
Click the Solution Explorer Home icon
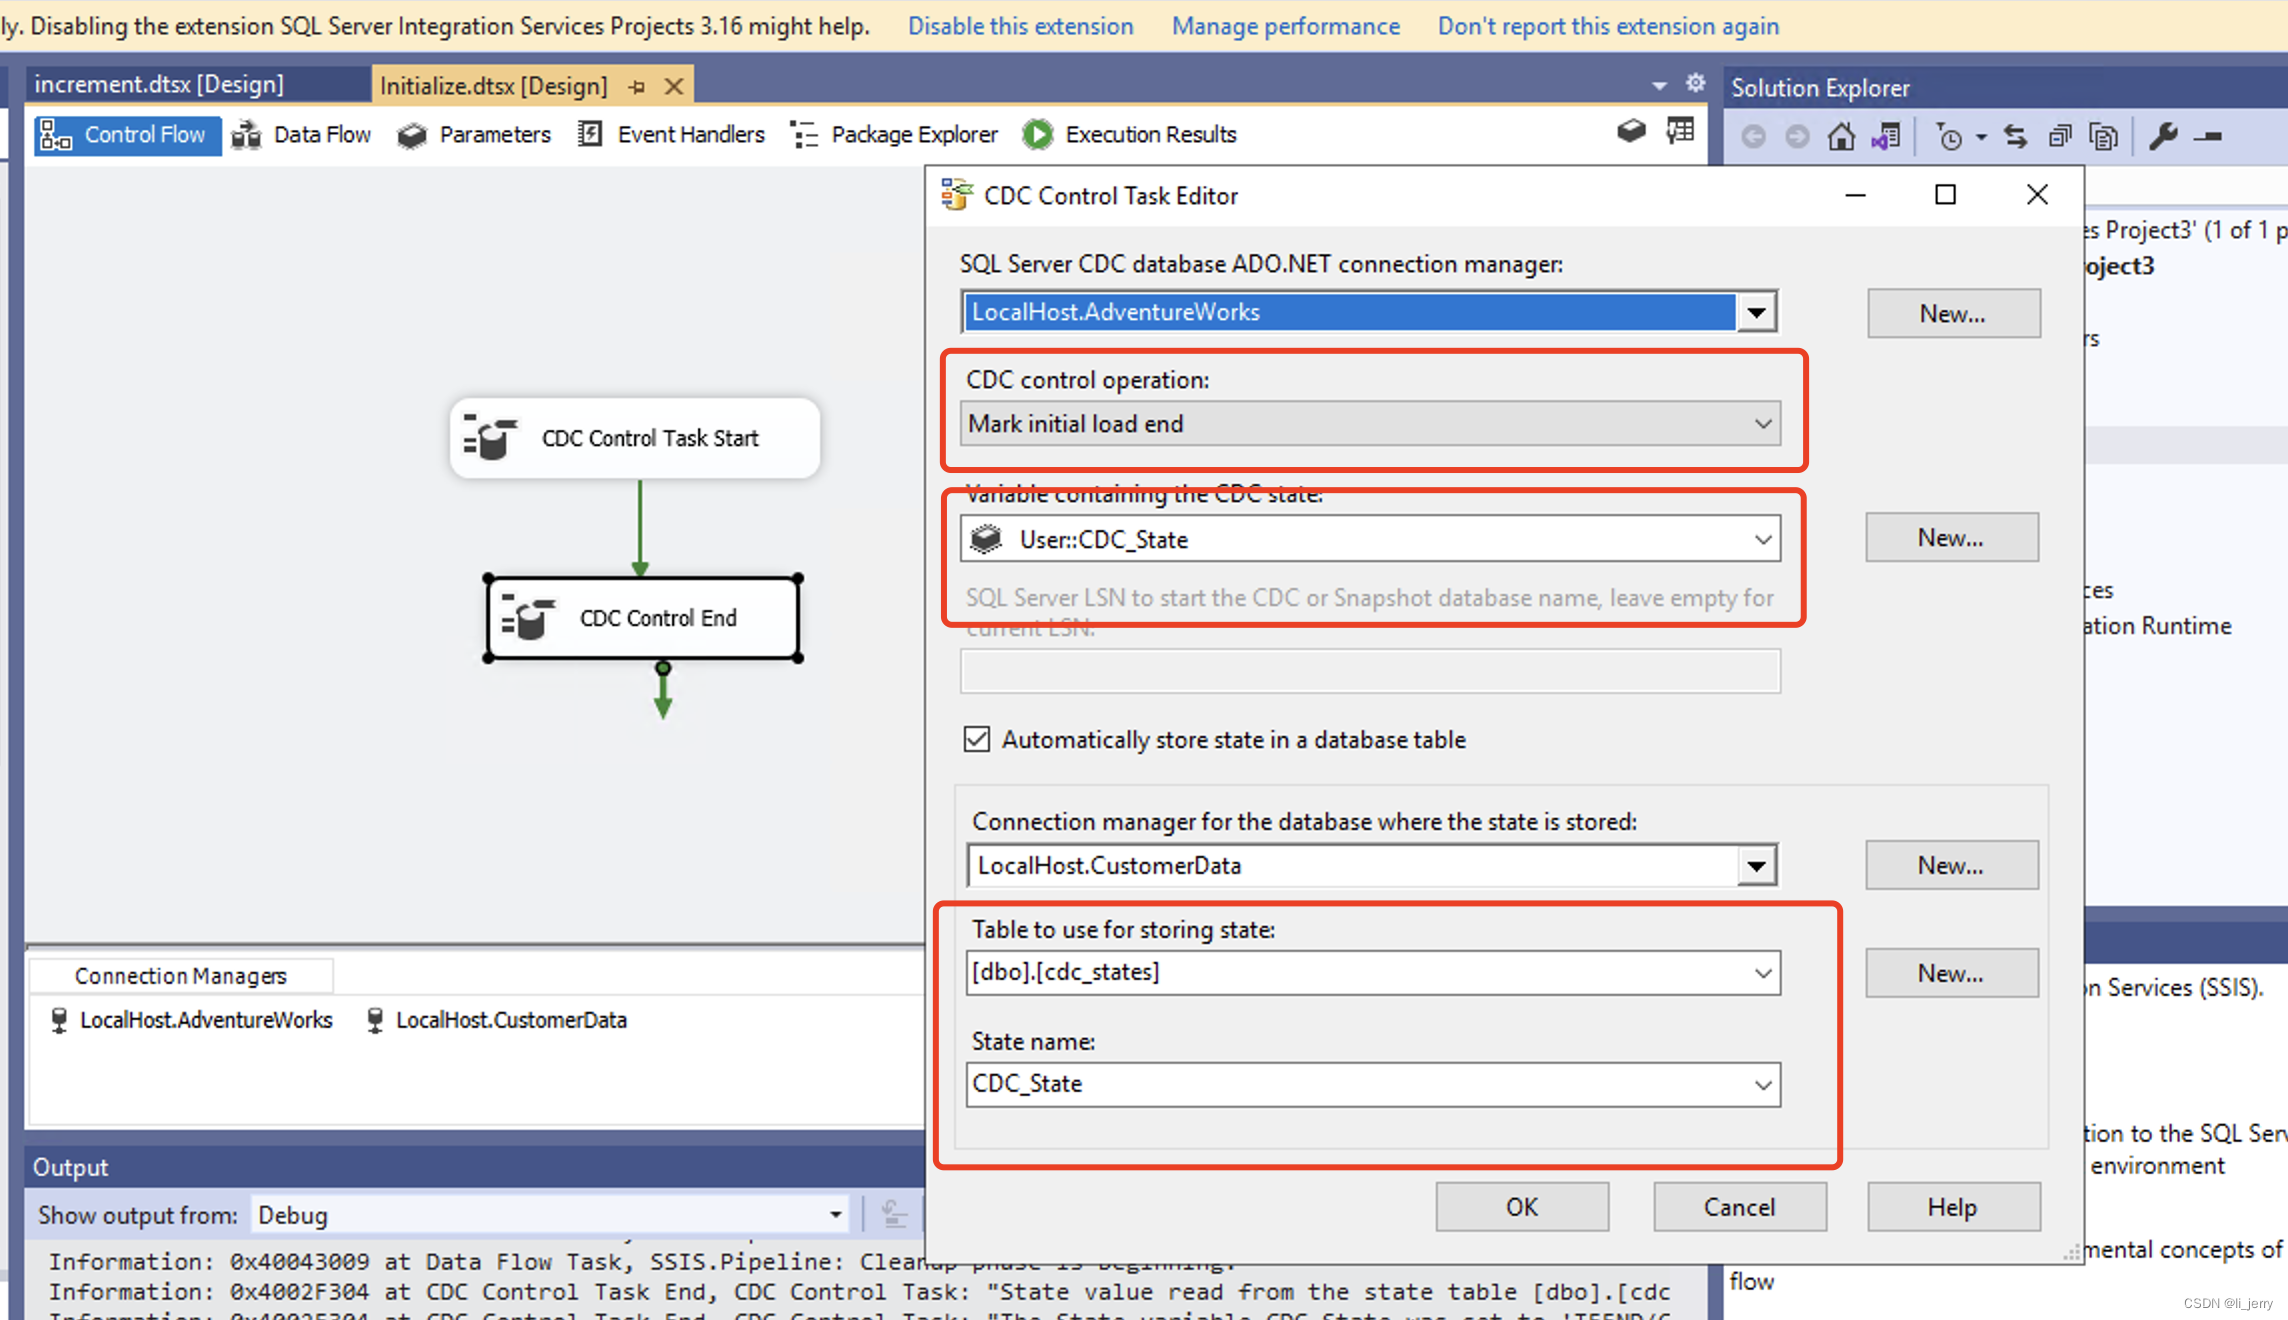coord(1841,136)
